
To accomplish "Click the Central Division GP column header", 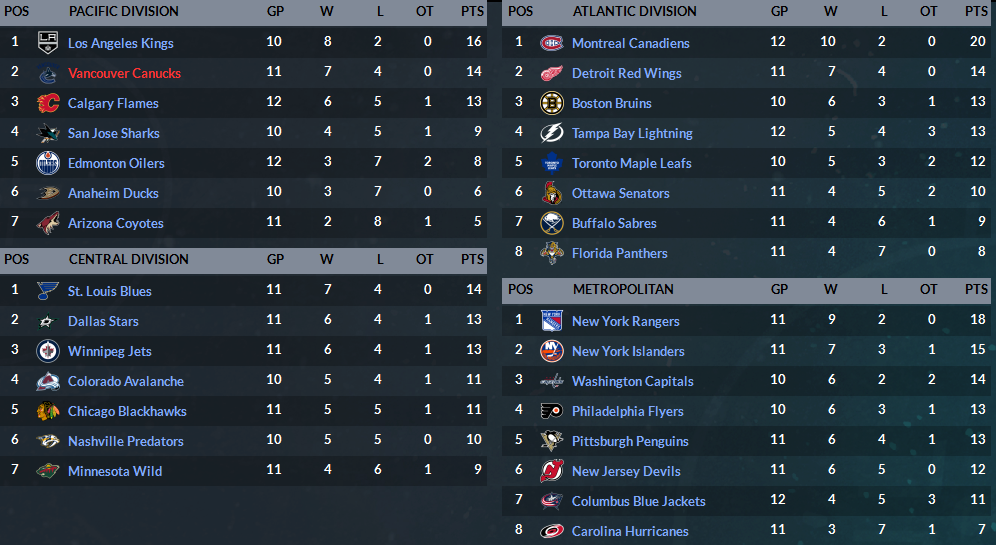I will click(275, 259).
